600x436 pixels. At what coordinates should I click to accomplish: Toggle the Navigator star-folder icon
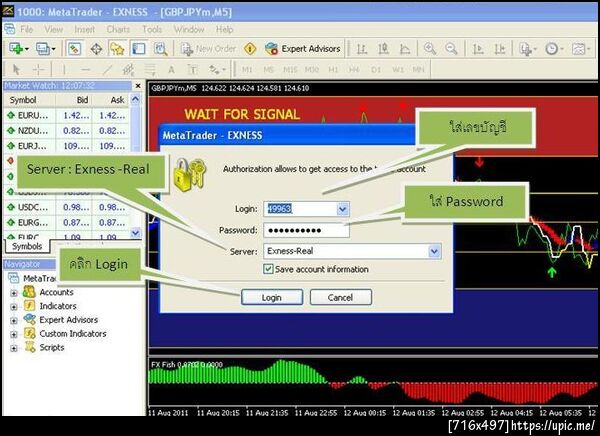click(117, 49)
